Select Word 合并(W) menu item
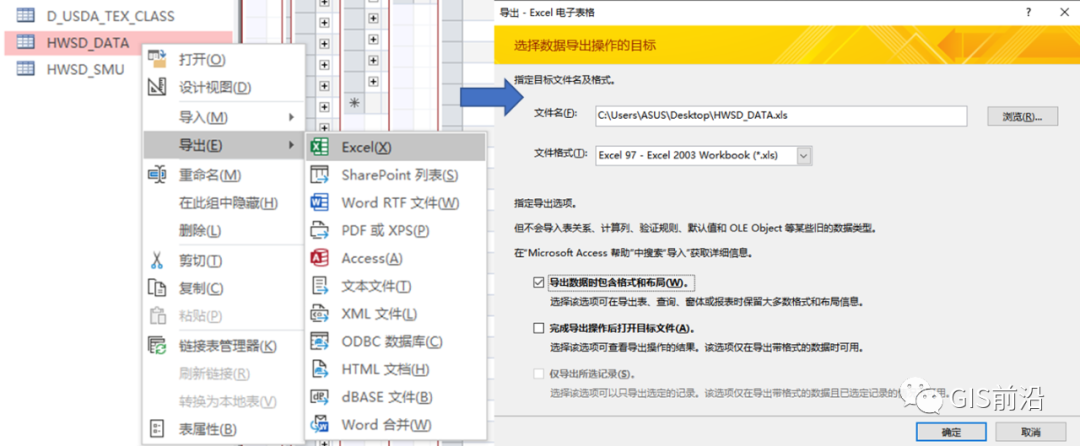The width and height of the screenshot is (1080, 446). (x=396, y=425)
